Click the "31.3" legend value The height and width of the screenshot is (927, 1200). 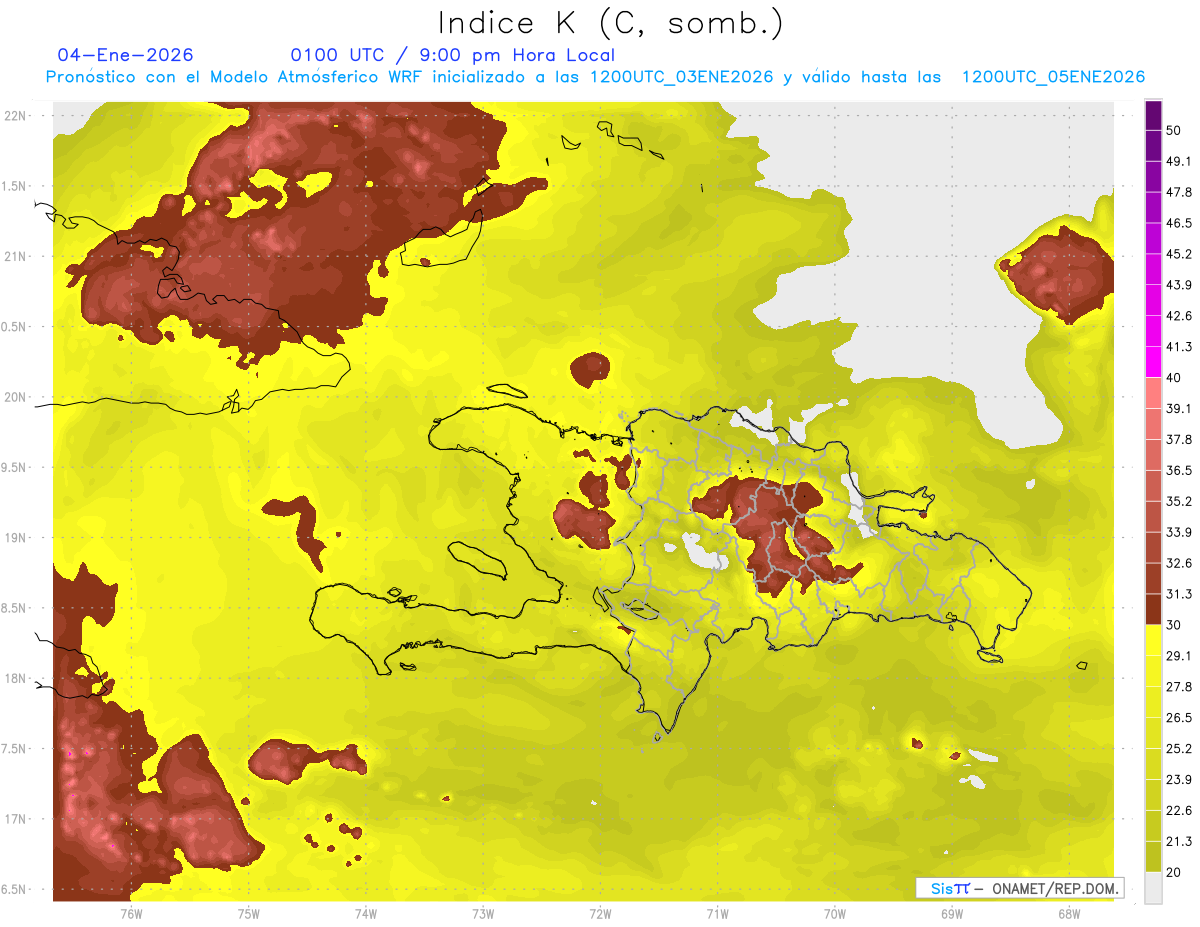tap(1180, 594)
